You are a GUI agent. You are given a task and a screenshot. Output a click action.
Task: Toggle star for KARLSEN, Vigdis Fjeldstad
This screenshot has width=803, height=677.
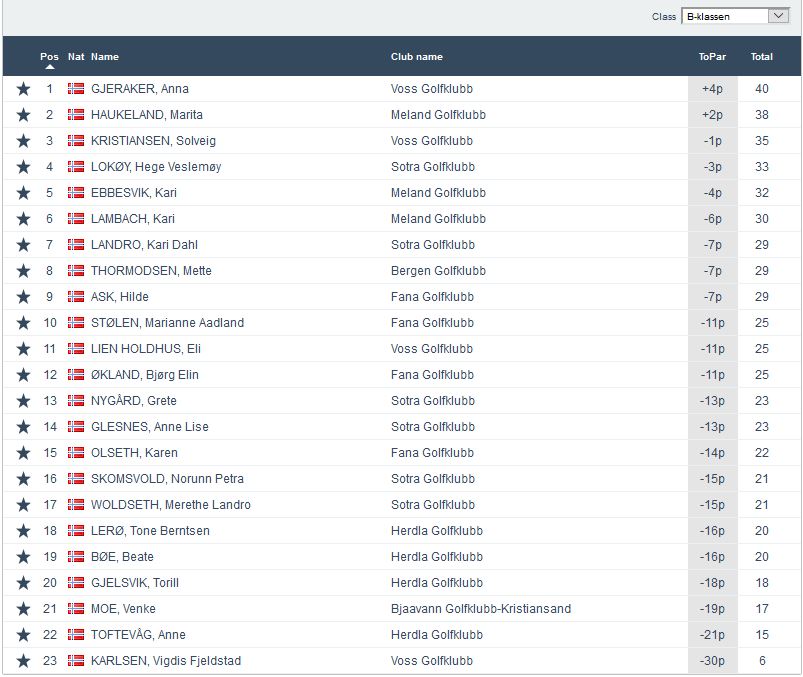point(23,661)
